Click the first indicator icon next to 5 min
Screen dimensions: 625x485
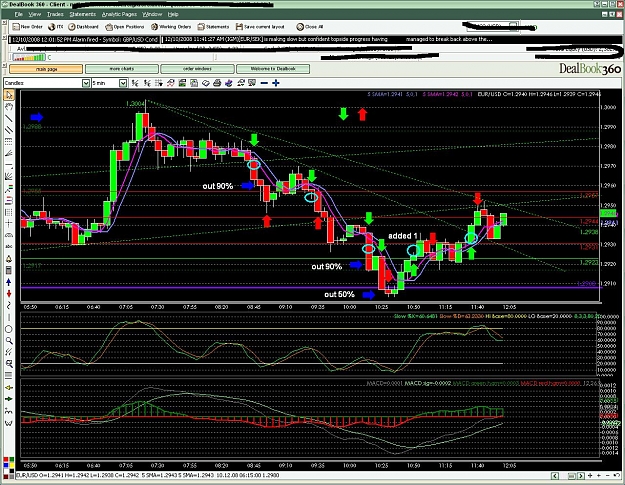(135, 83)
